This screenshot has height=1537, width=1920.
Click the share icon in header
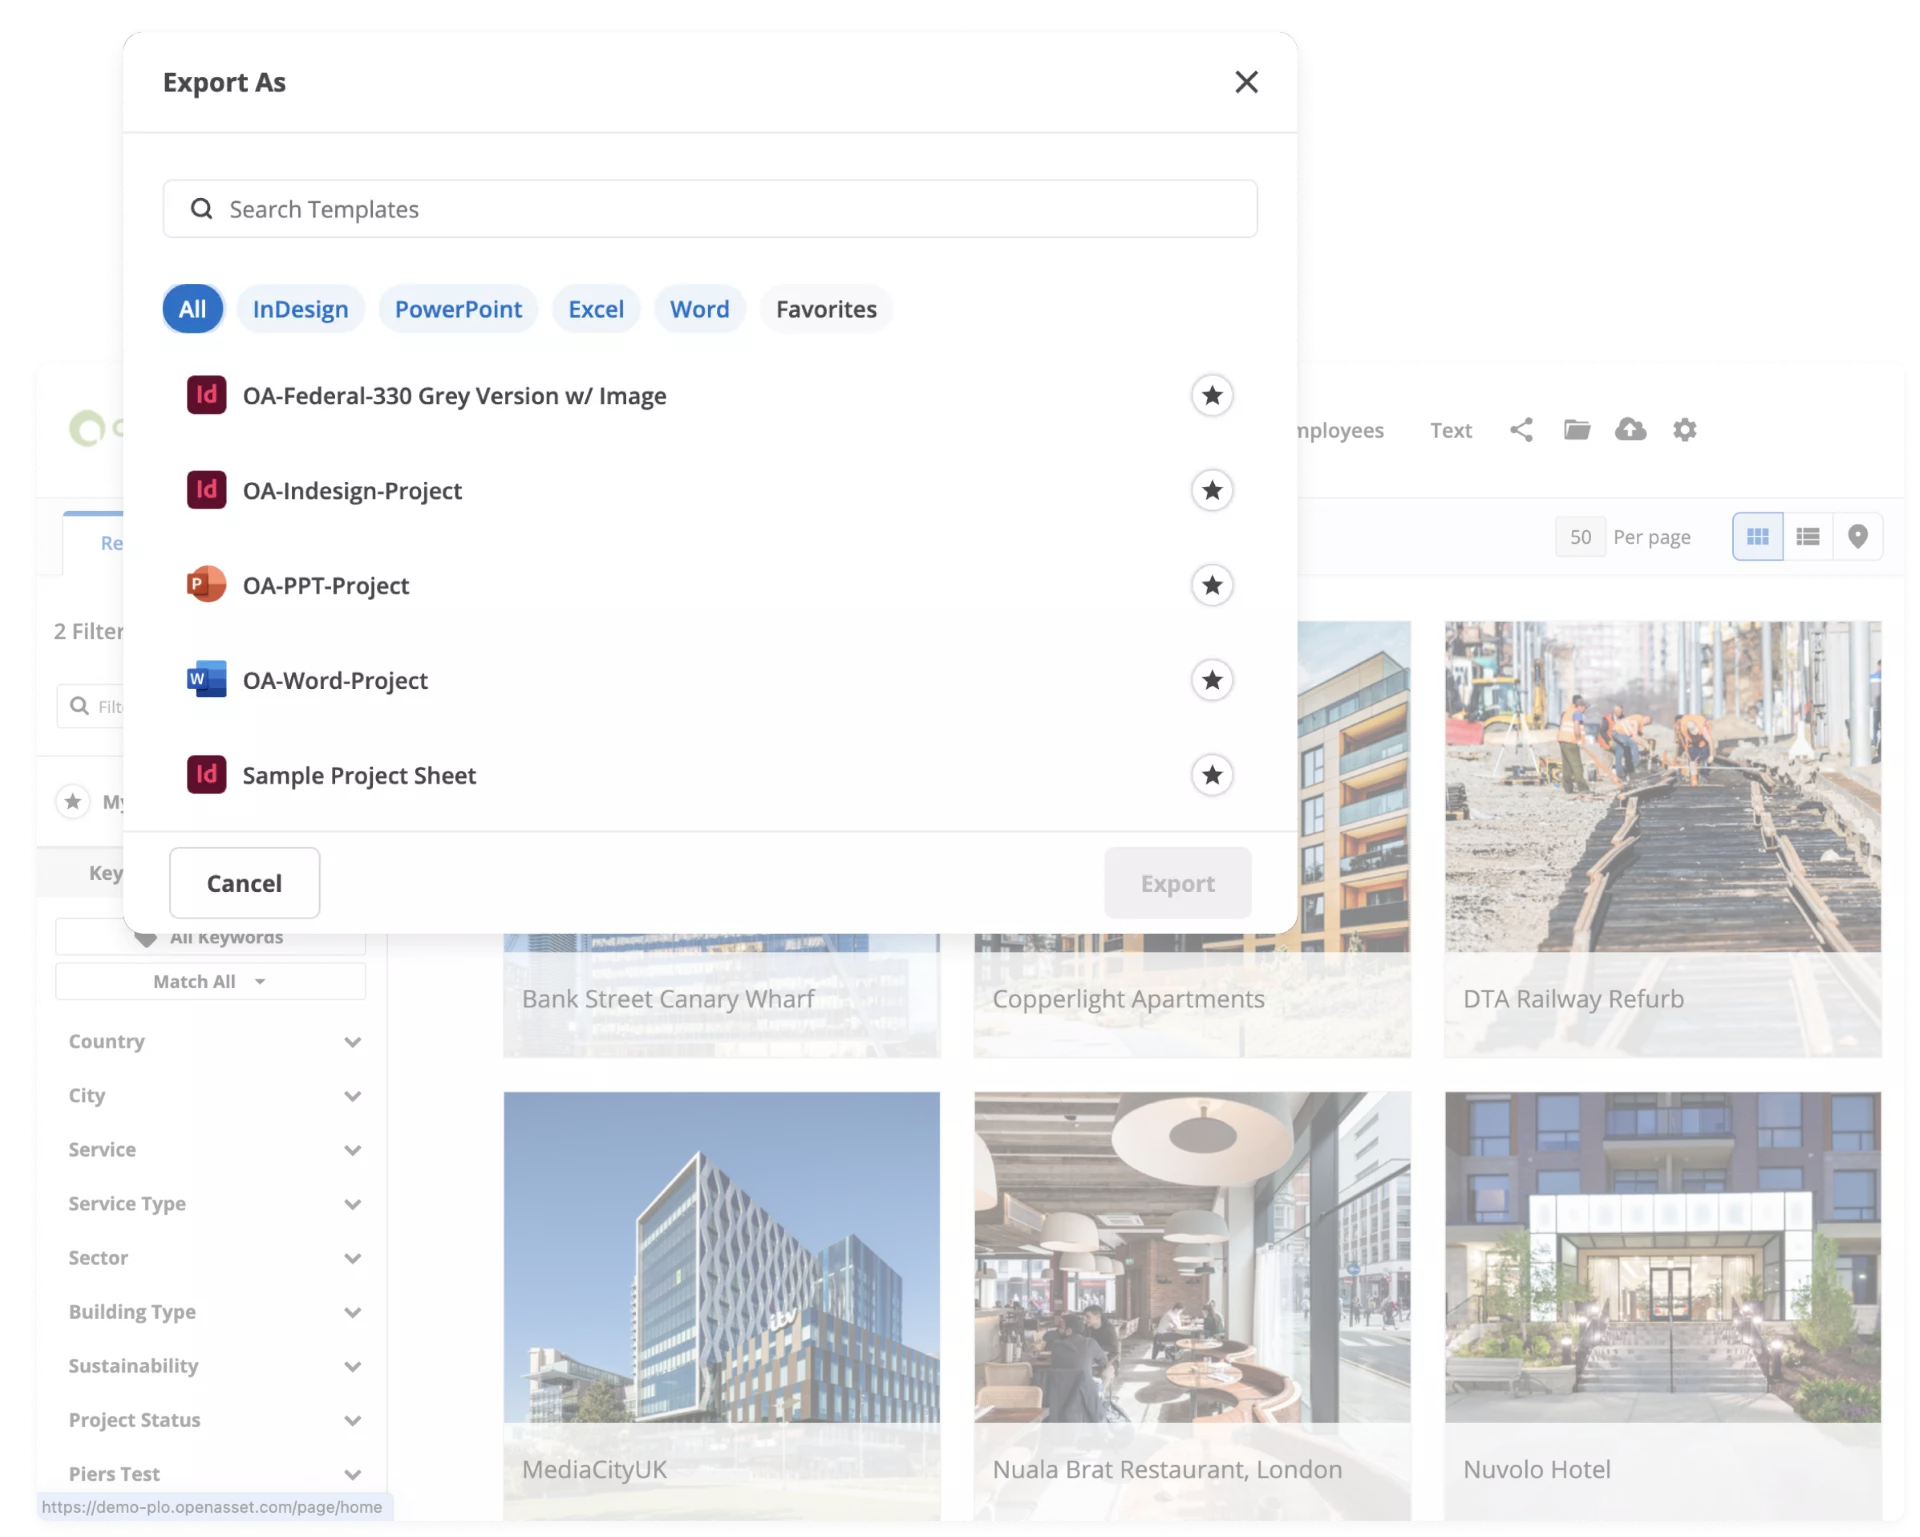[x=1521, y=430]
